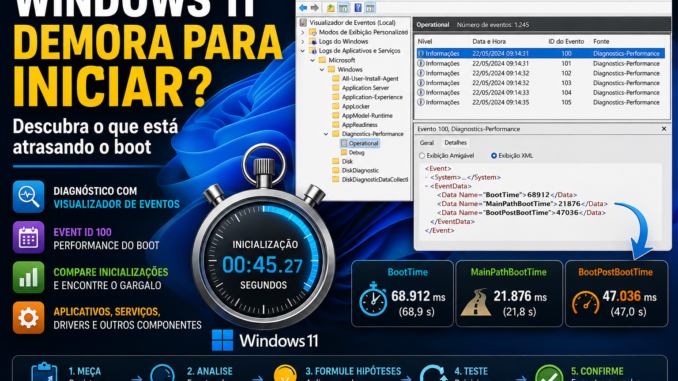This screenshot has width=678, height=381.
Task: Click the 68.912 ms BootTime card value
Action: [418, 296]
